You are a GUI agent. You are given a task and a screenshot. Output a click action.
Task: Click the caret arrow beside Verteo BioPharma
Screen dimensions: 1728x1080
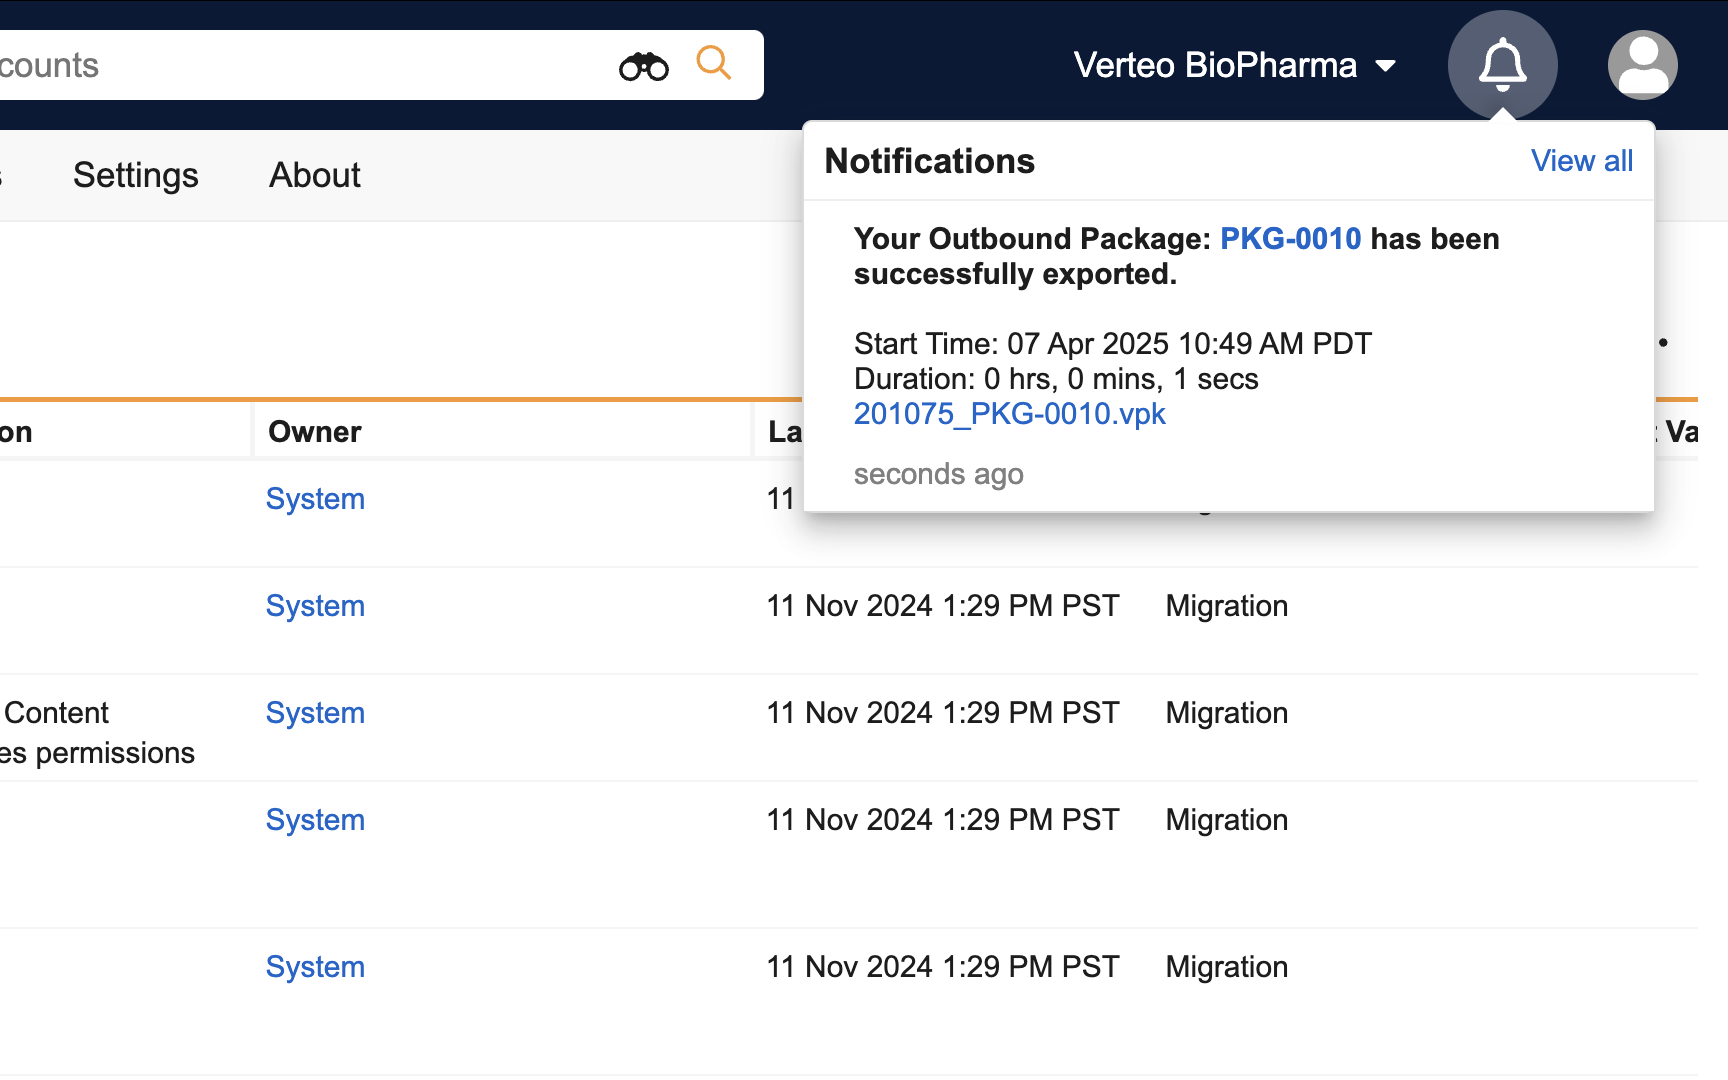[x=1385, y=66]
